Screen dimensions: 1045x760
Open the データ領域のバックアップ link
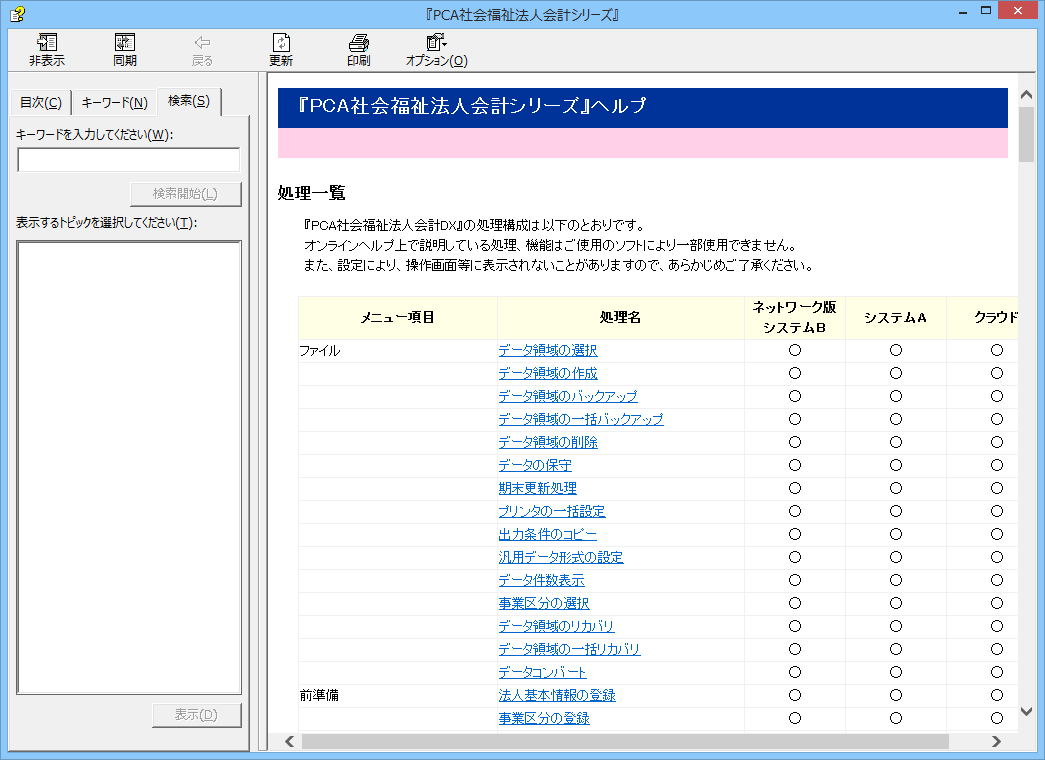tap(568, 396)
